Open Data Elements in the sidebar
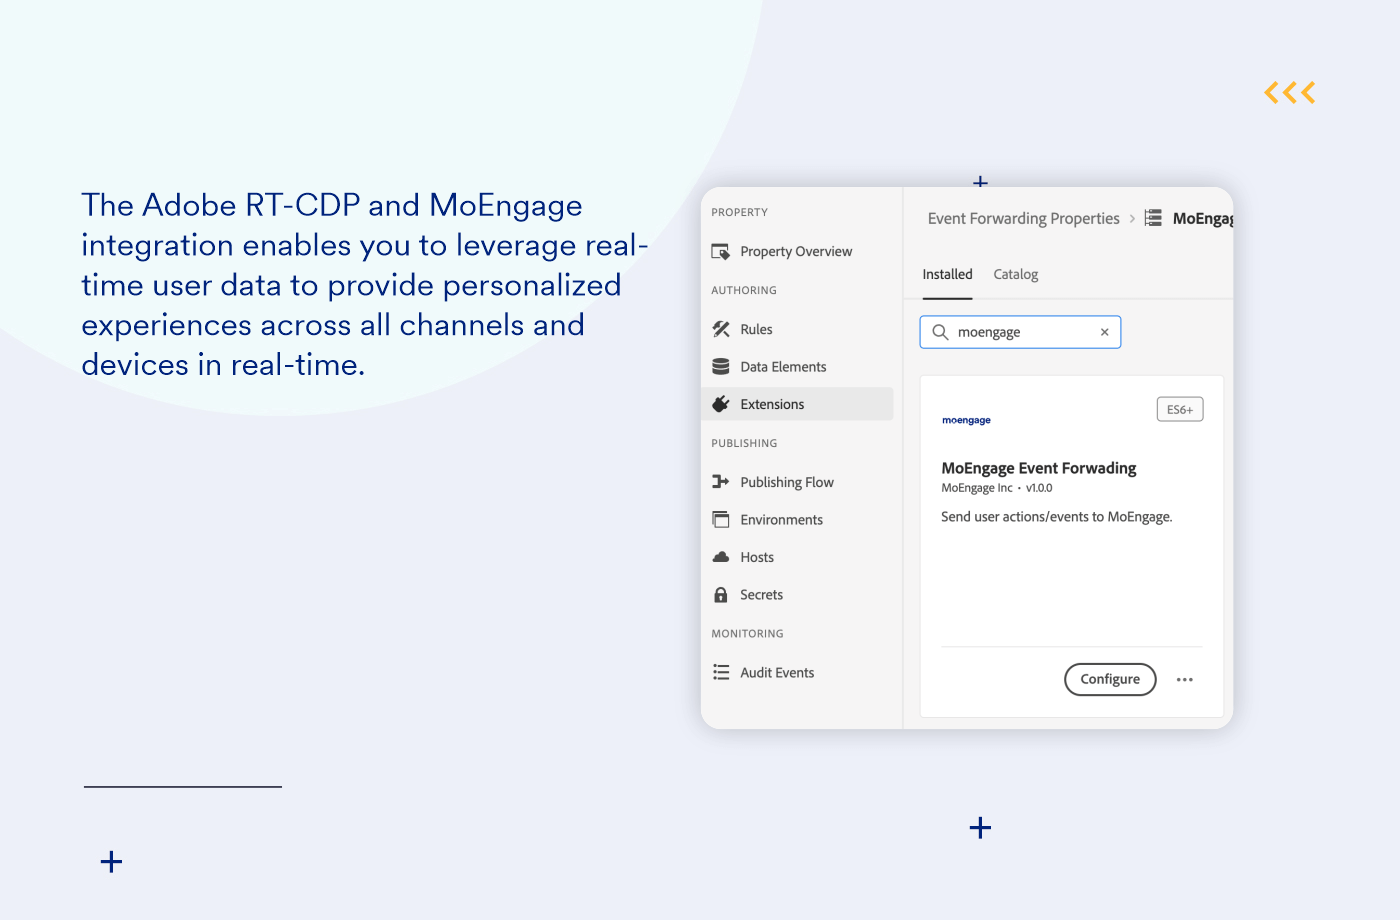Image resolution: width=1400 pixels, height=920 pixels. [783, 367]
